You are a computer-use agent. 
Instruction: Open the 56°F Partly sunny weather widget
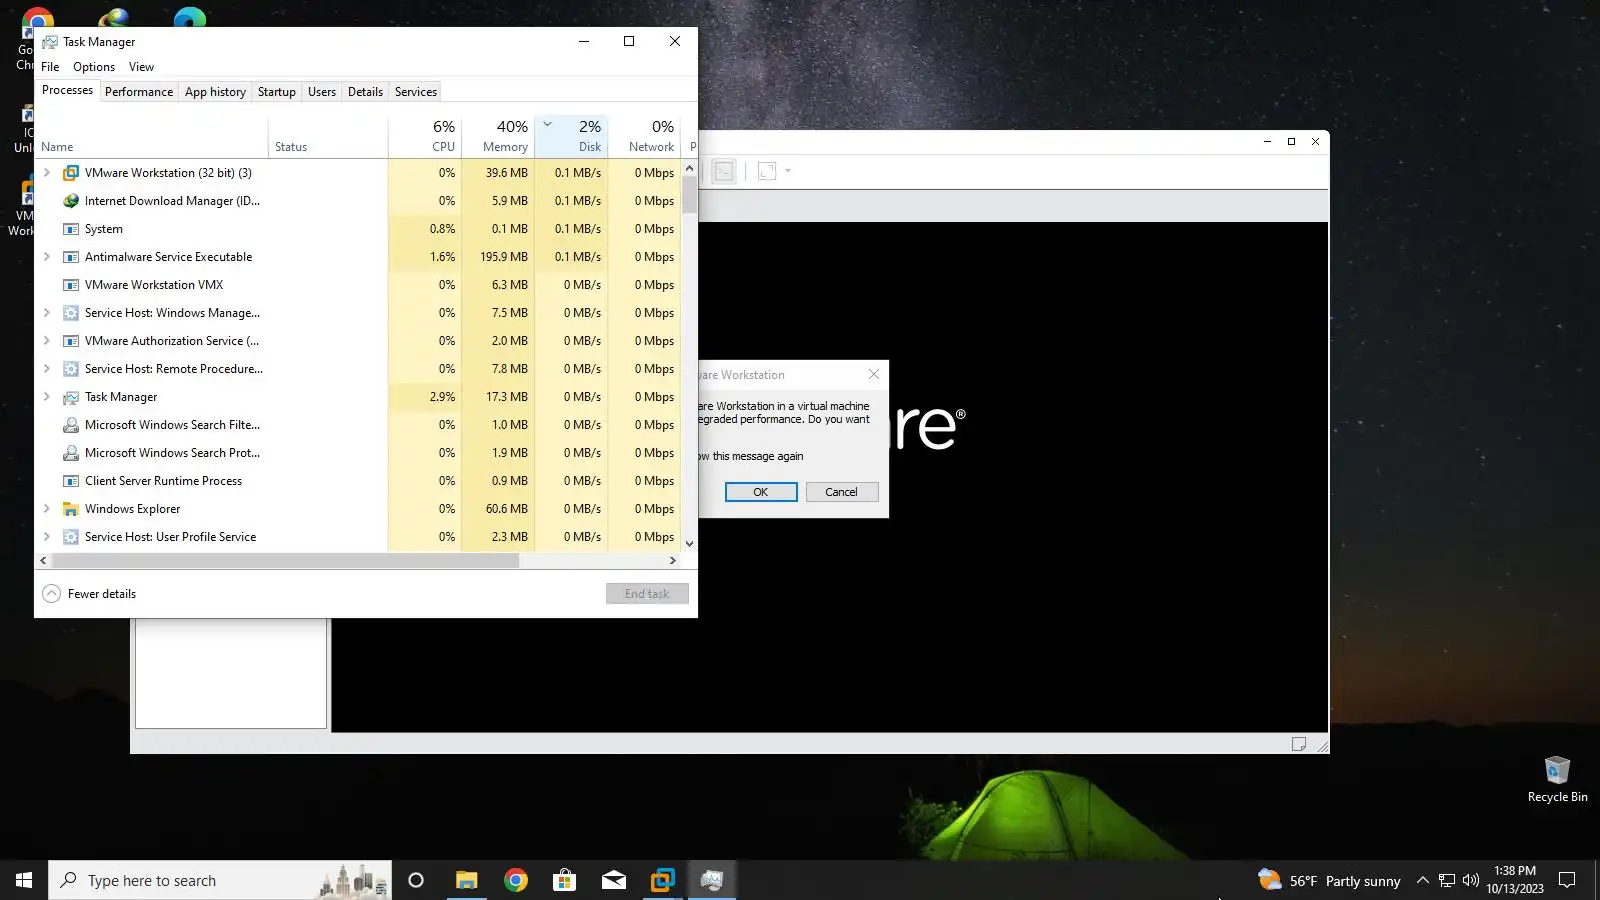click(1330, 880)
